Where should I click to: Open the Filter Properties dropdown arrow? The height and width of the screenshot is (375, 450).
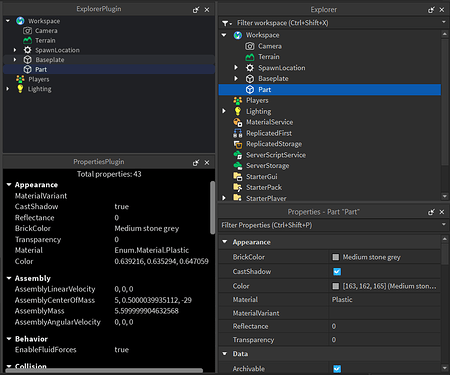coord(444,224)
